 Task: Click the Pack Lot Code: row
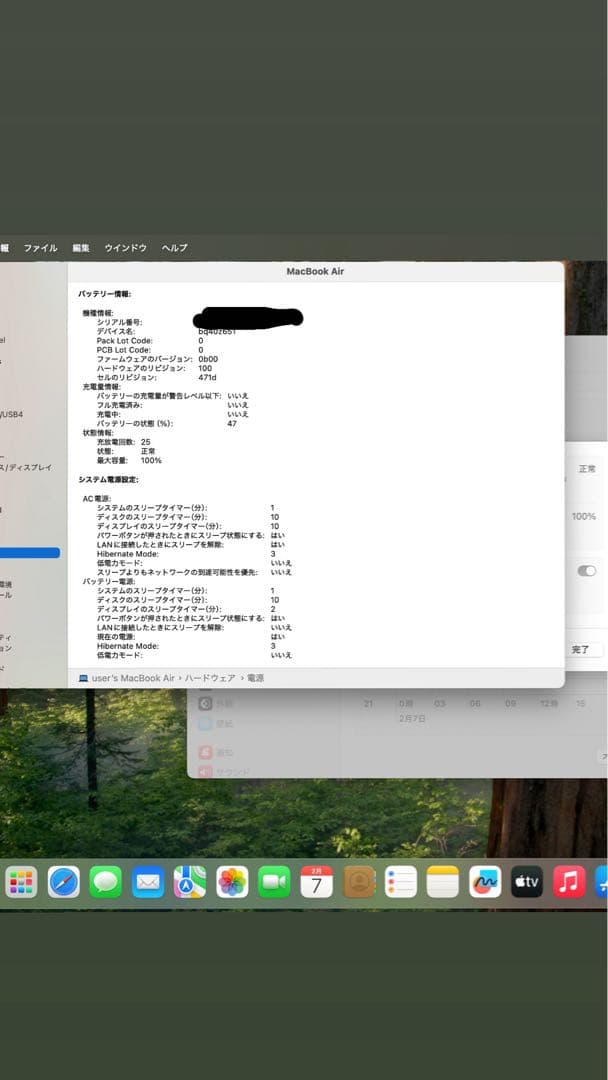pyautogui.click(x=150, y=341)
